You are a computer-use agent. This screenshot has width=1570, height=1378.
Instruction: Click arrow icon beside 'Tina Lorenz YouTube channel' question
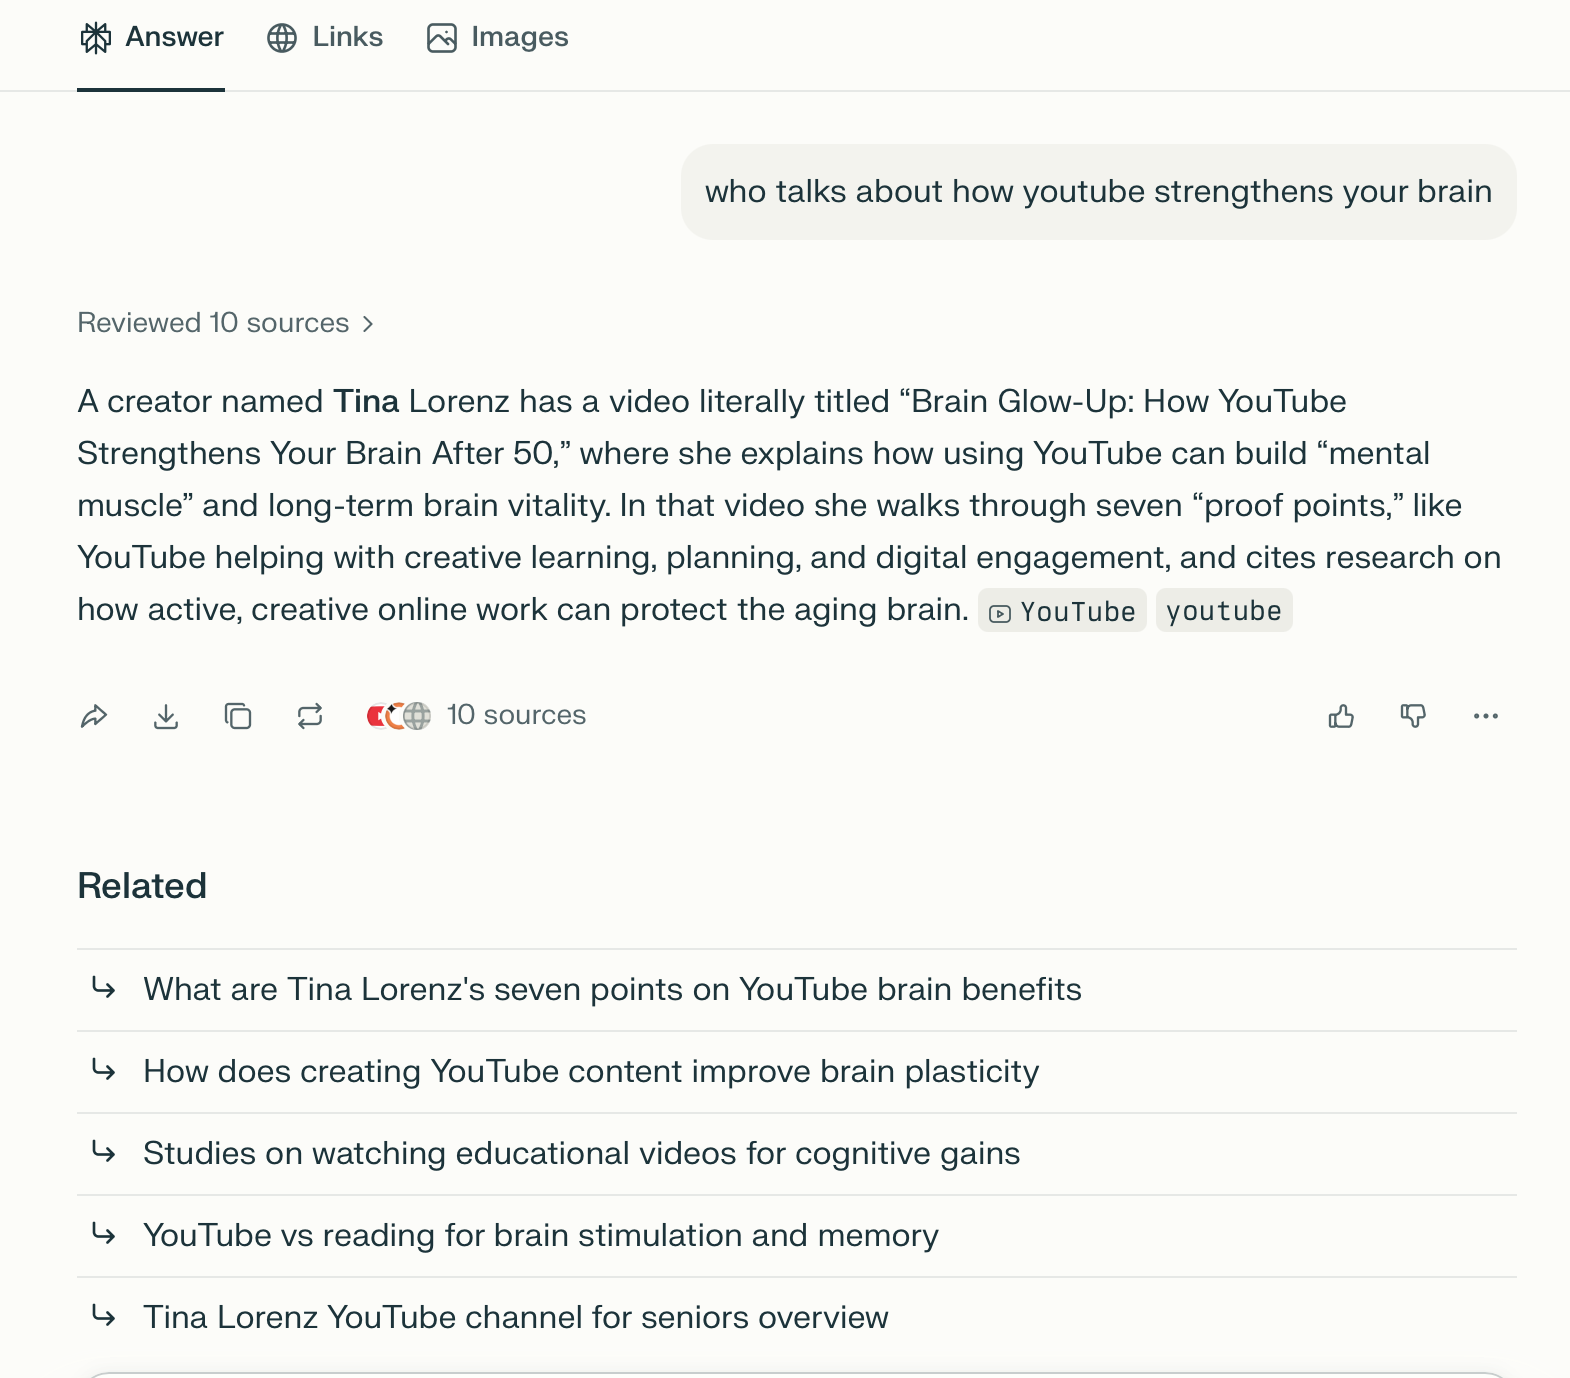coord(103,1317)
